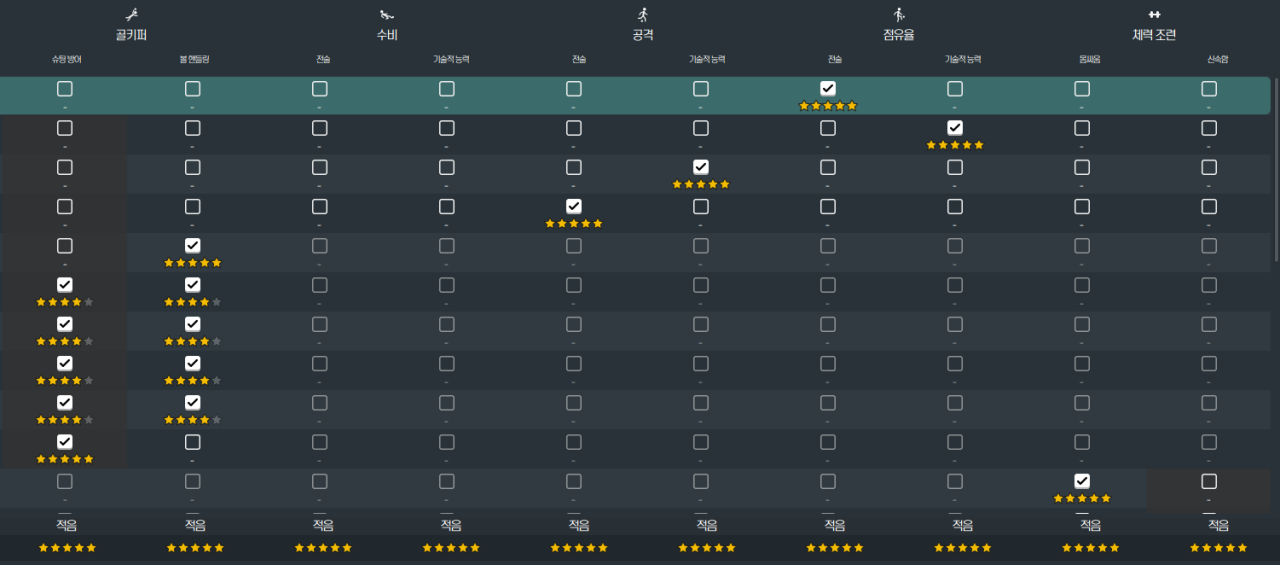This screenshot has width=1280, height=565.
Task: Click the possession icon above 점유율
Action: pos(898,15)
